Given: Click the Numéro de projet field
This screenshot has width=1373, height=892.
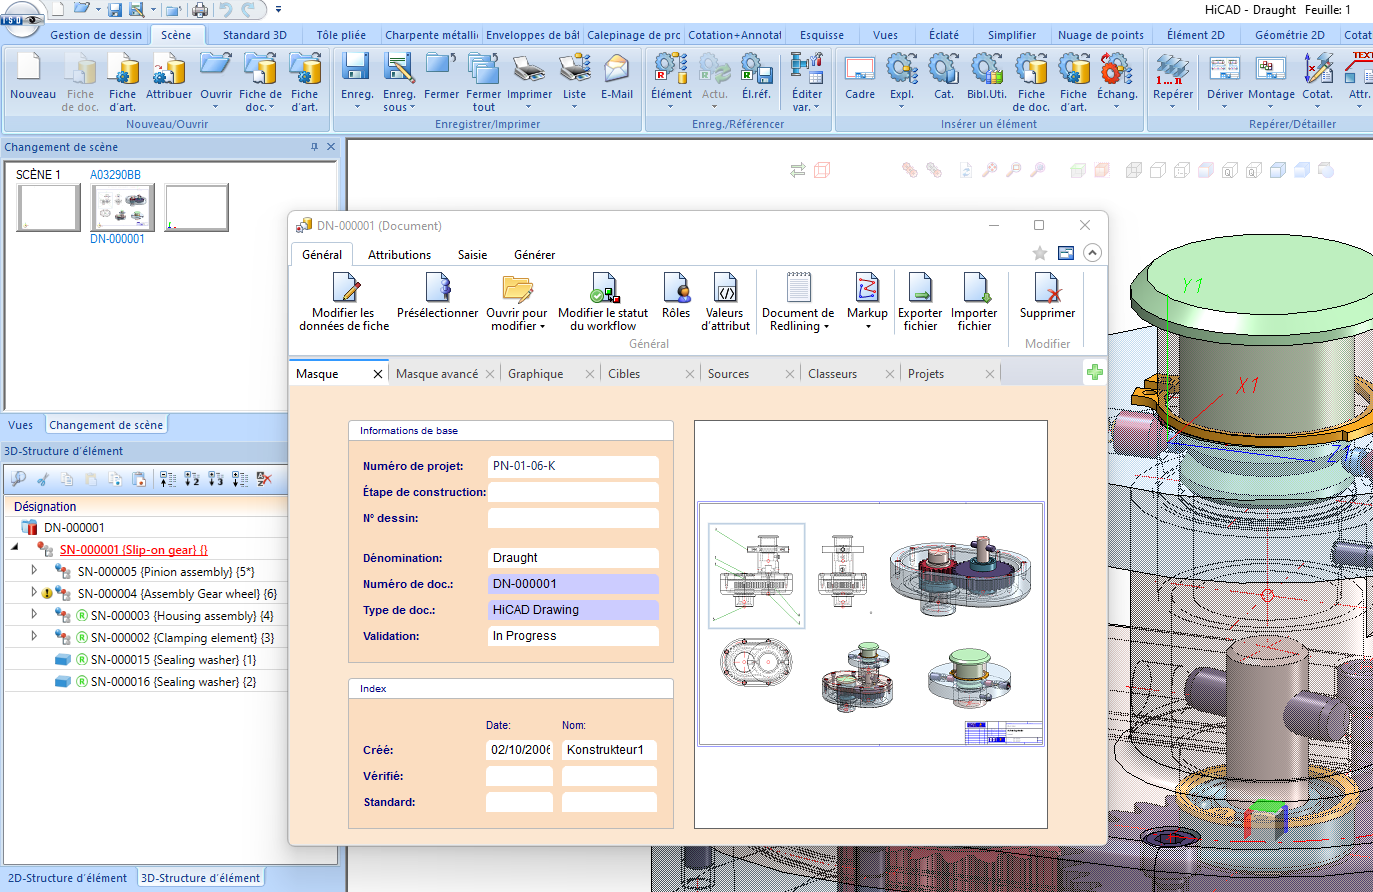Looking at the screenshot, I should coord(573,466).
